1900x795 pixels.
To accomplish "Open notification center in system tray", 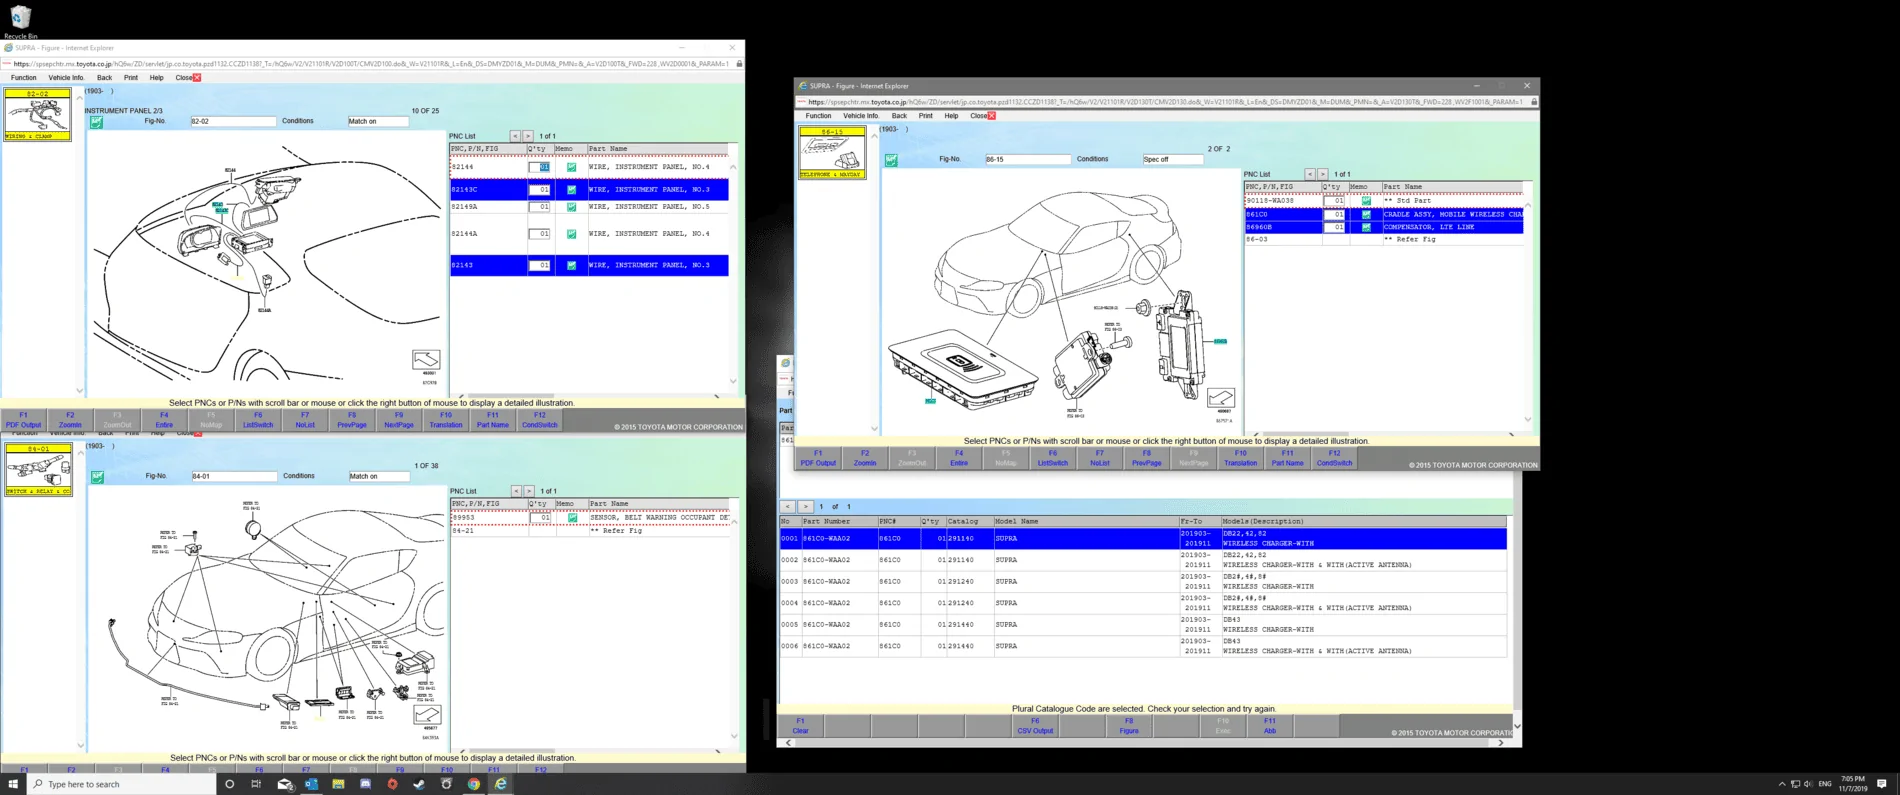I will coord(1882,784).
